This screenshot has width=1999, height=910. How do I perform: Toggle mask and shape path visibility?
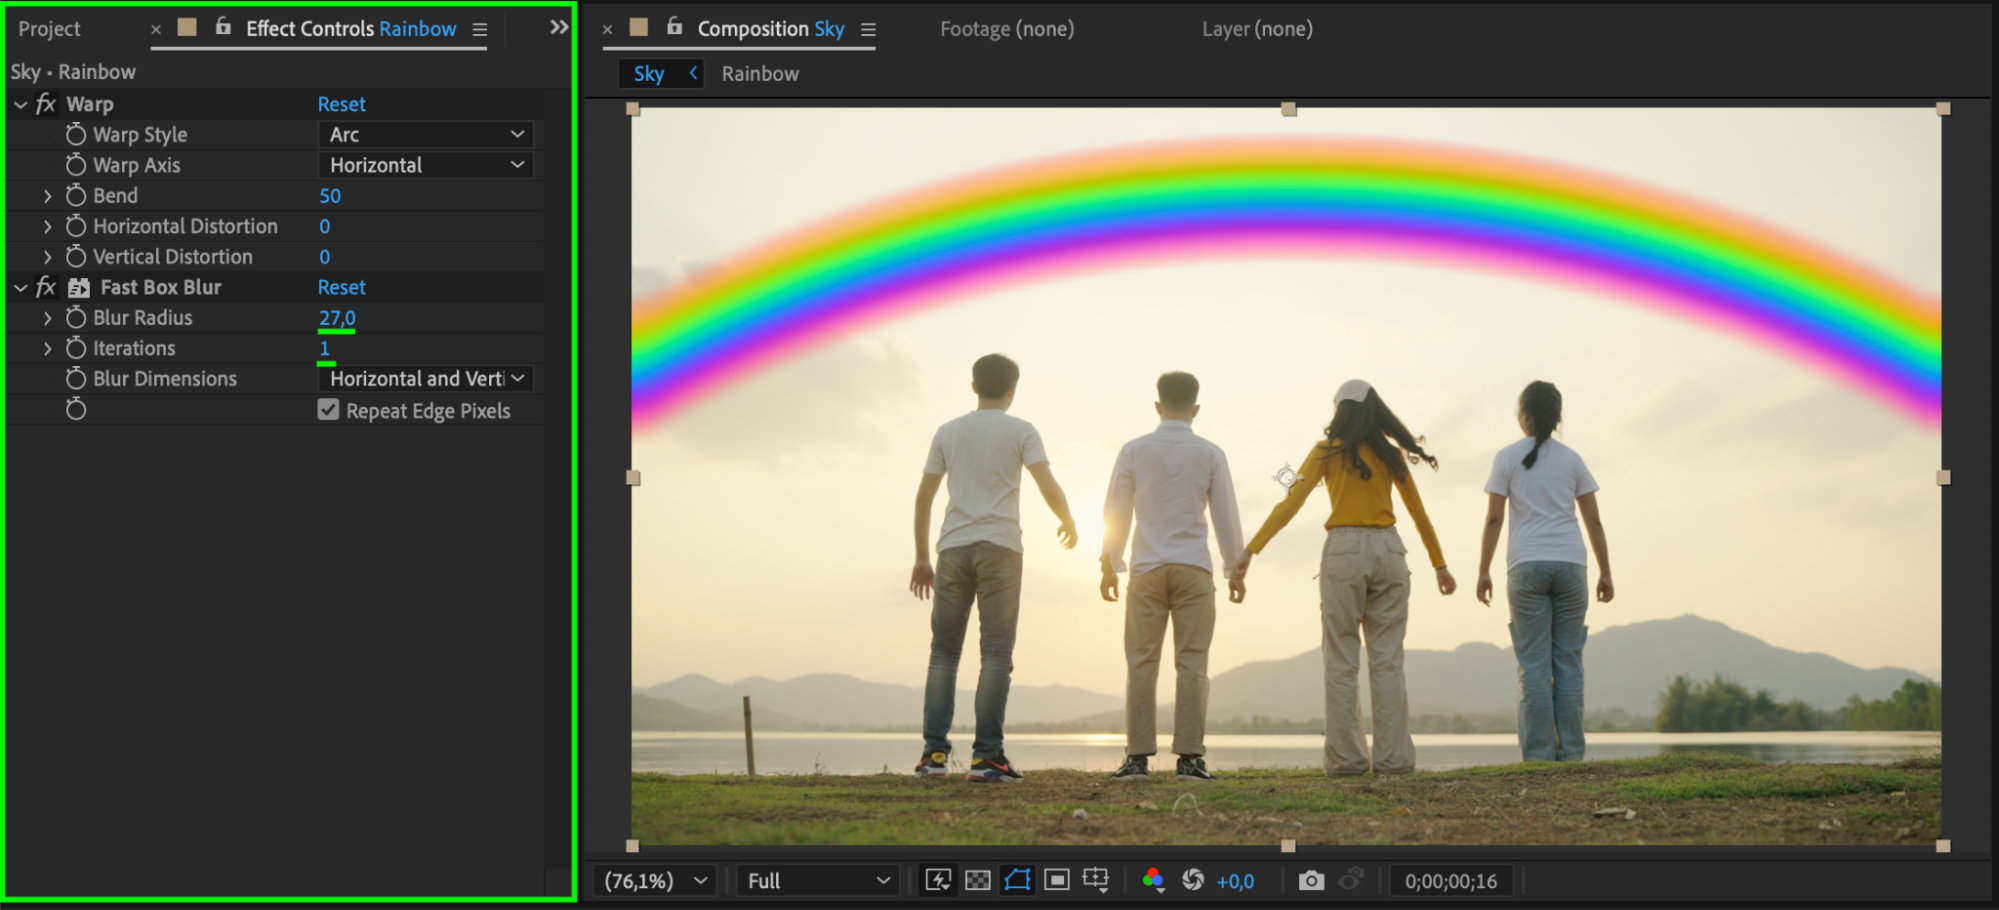click(x=1017, y=880)
